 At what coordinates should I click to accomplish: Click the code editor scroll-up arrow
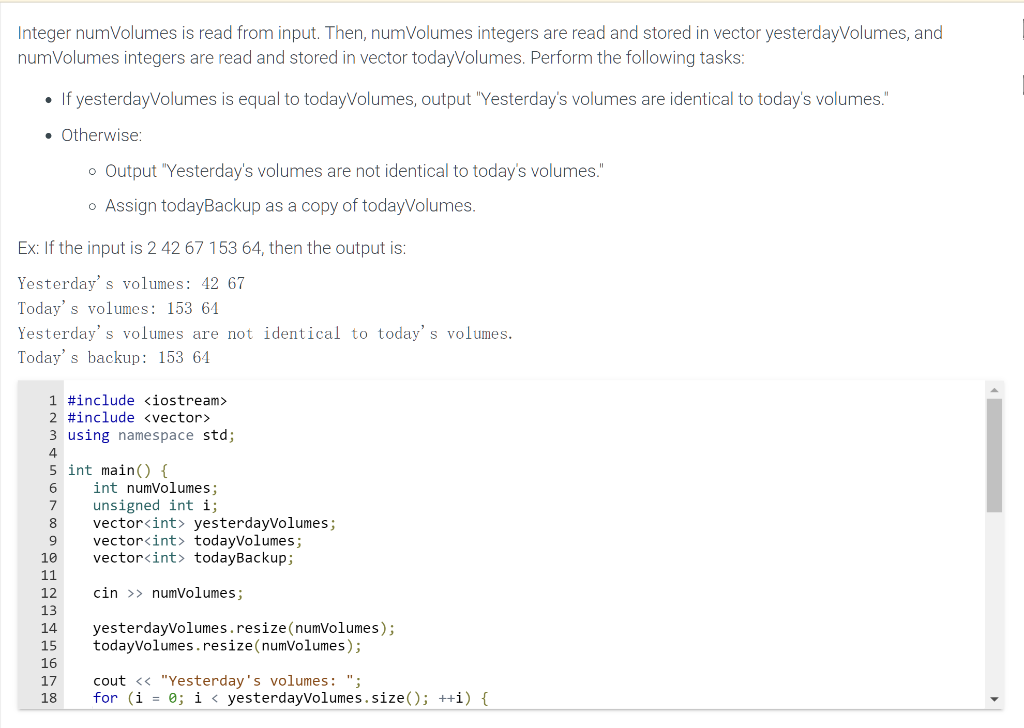coord(995,390)
